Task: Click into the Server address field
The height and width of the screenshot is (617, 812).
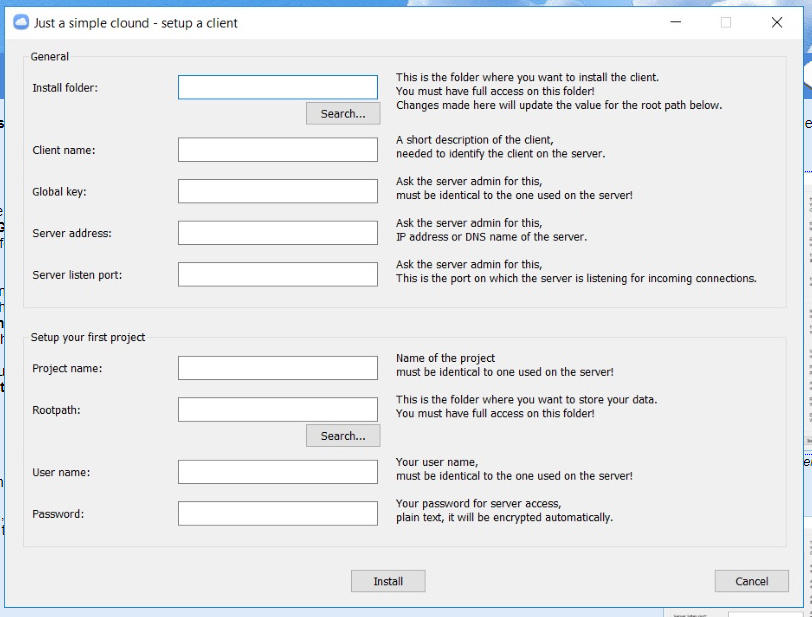Action: coord(278,233)
